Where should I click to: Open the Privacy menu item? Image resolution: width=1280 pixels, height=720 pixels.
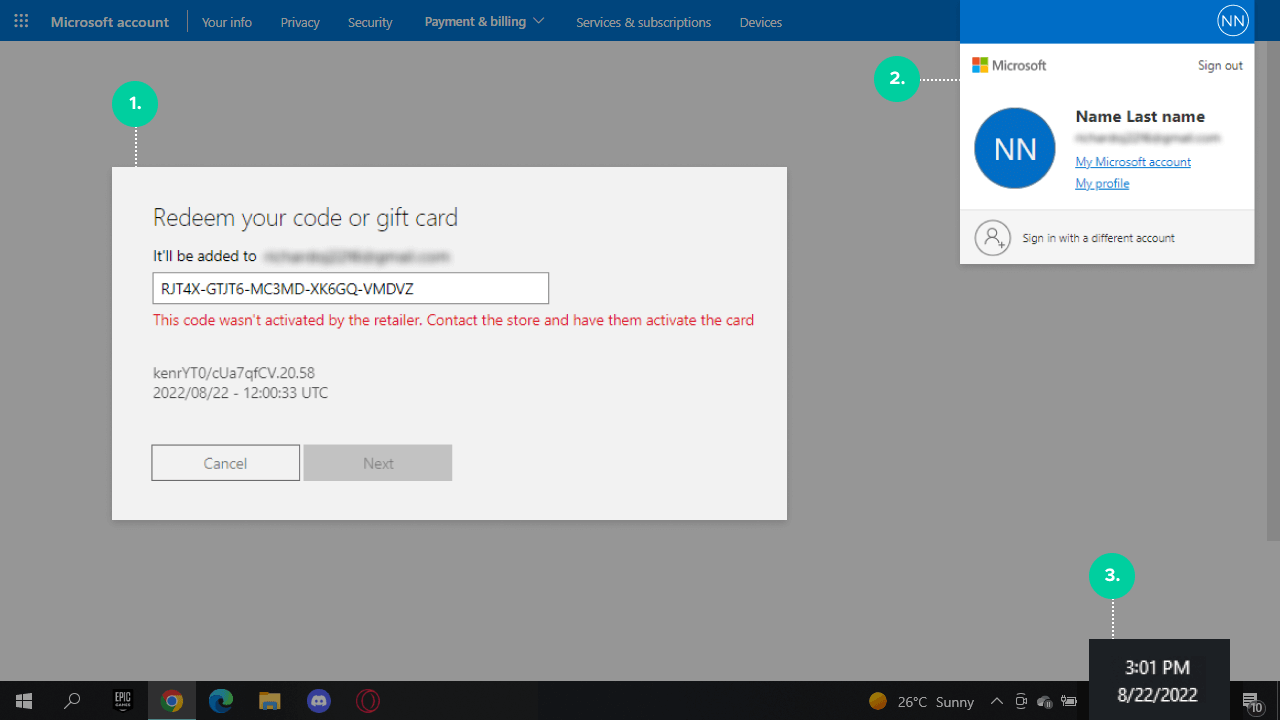click(300, 22)
